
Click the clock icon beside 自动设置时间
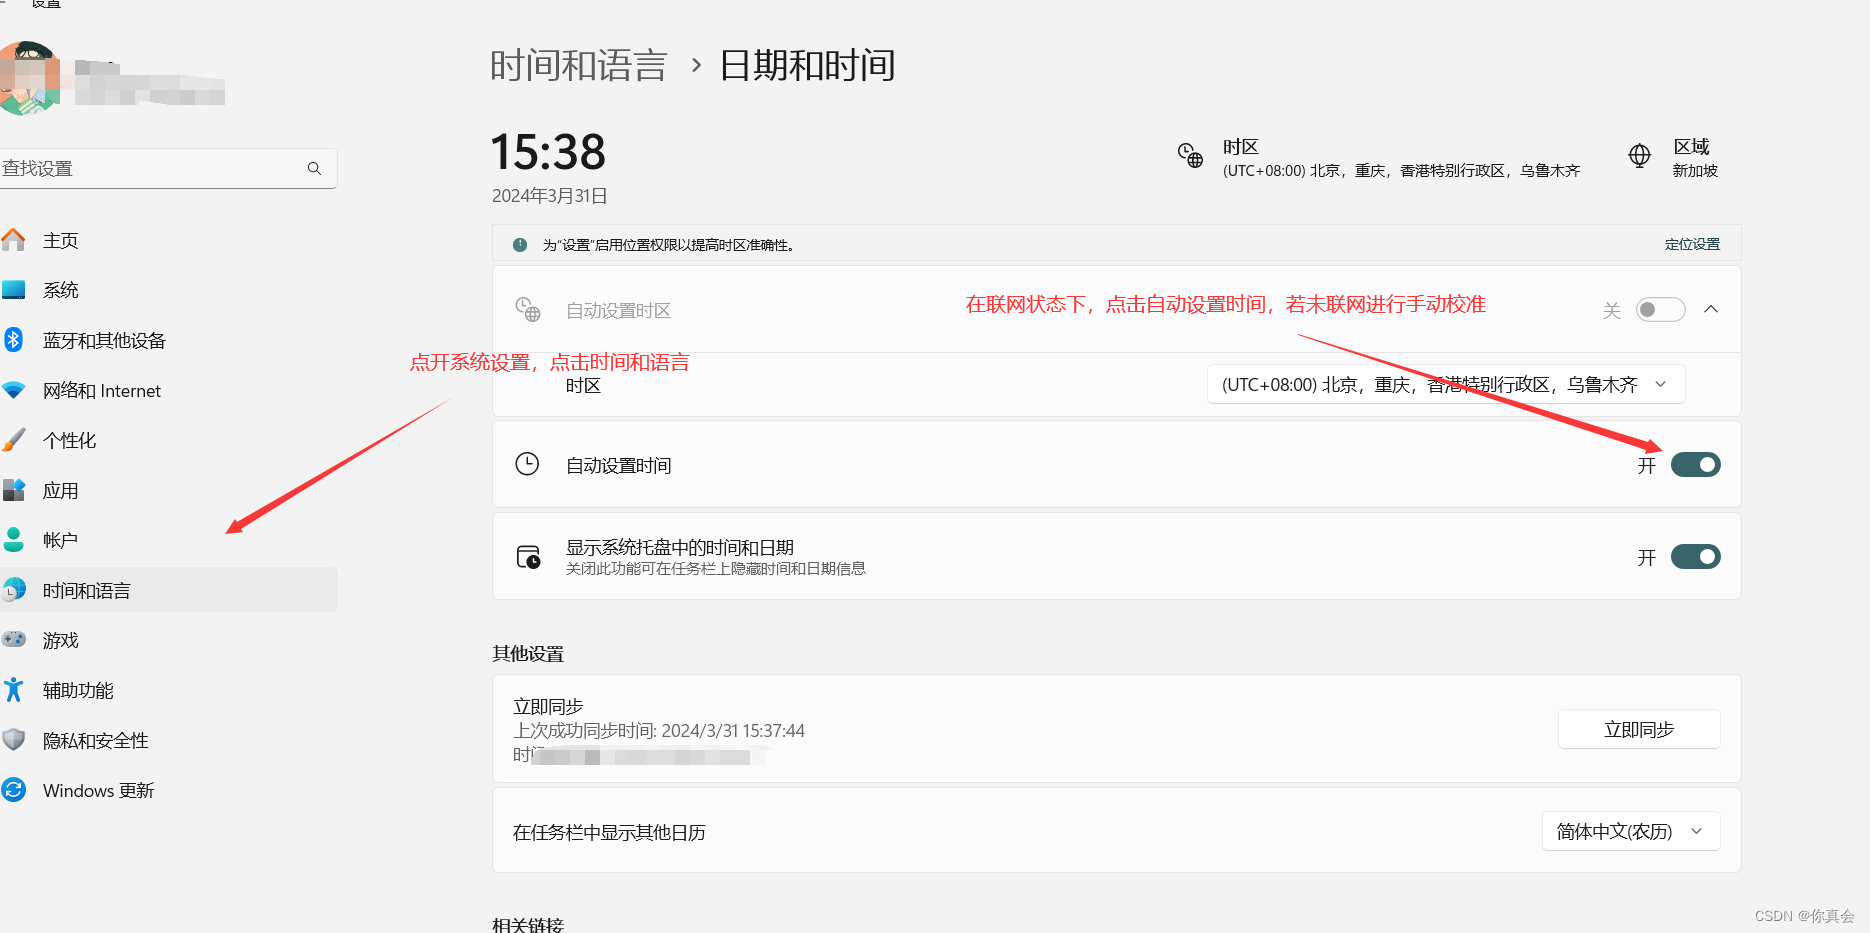[x=527, y=464]
